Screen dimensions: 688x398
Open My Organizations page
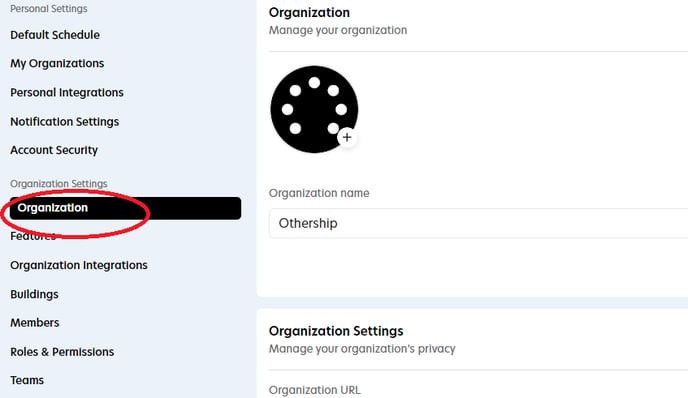[x=57, y=64]
